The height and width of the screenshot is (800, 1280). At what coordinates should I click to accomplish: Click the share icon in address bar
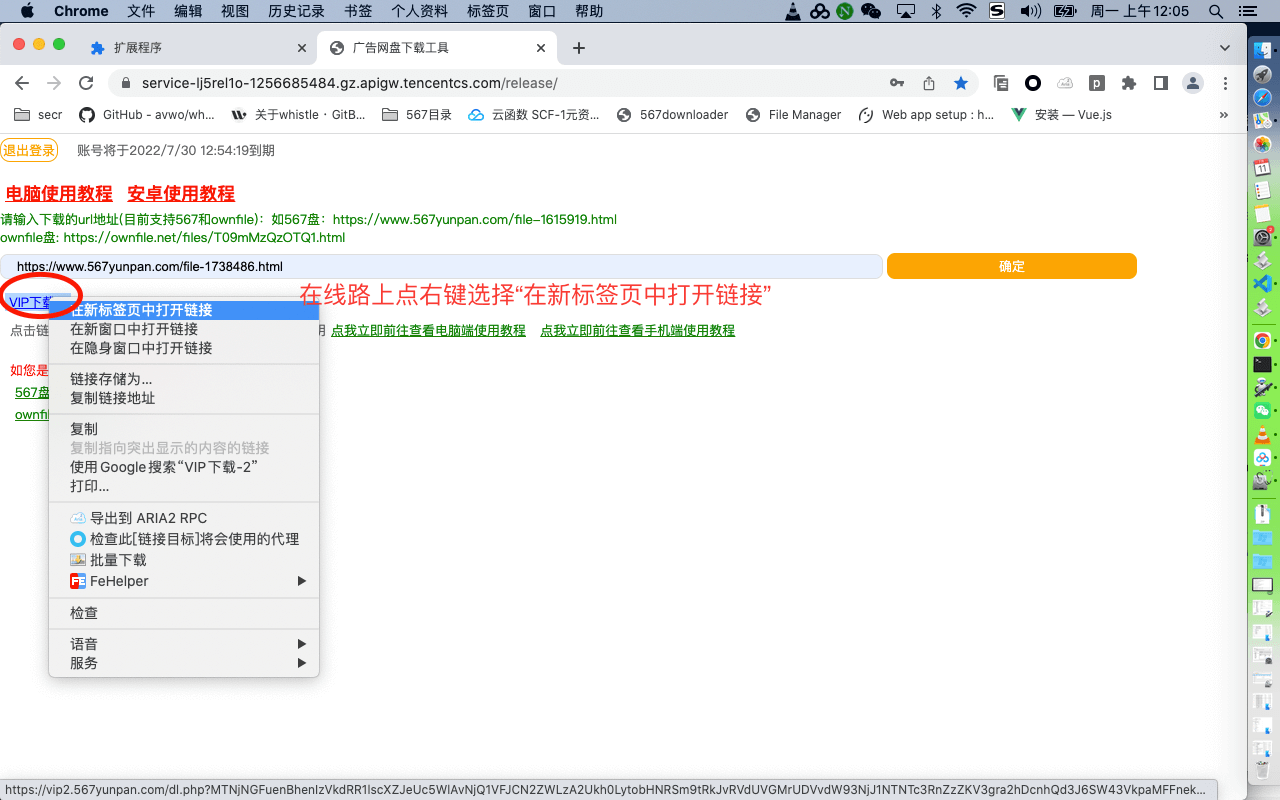click(x=929, y=83)
